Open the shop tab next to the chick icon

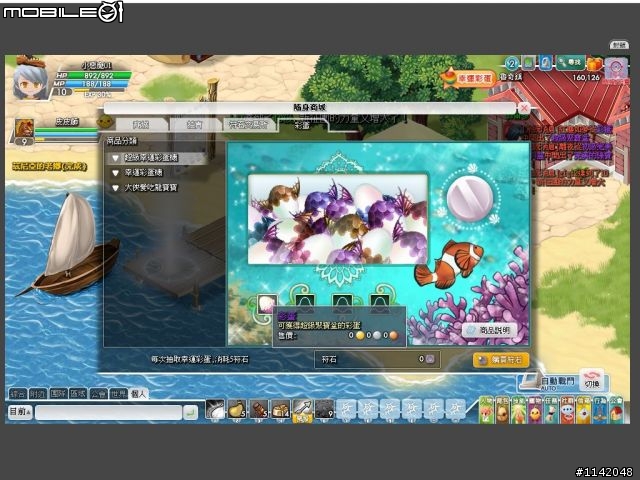click(x=142, y=125)
